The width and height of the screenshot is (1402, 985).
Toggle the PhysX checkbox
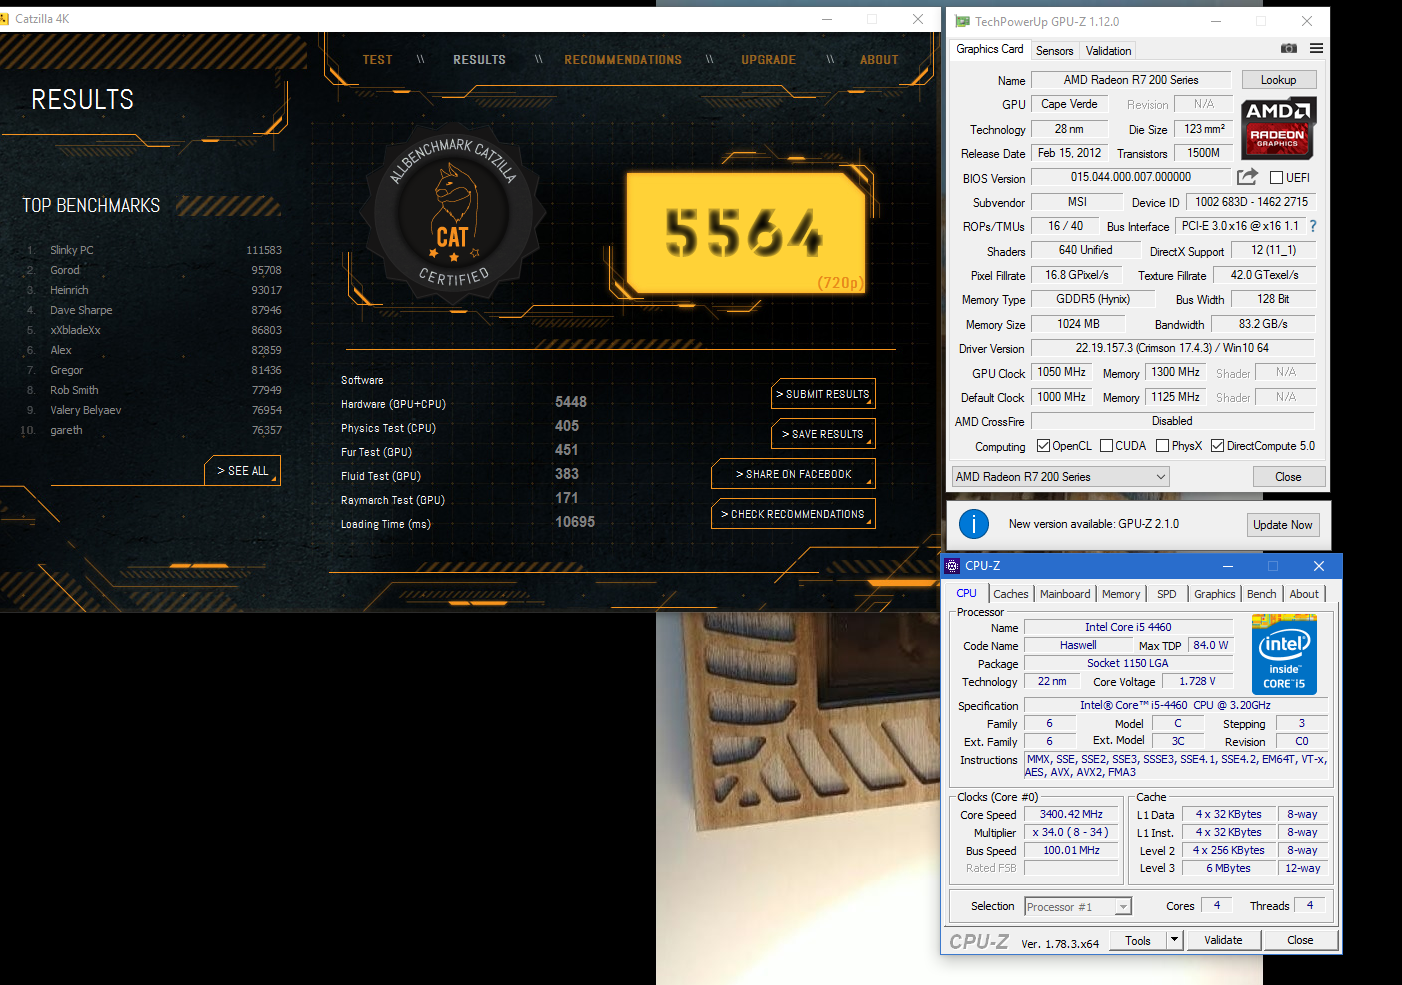1162,446
